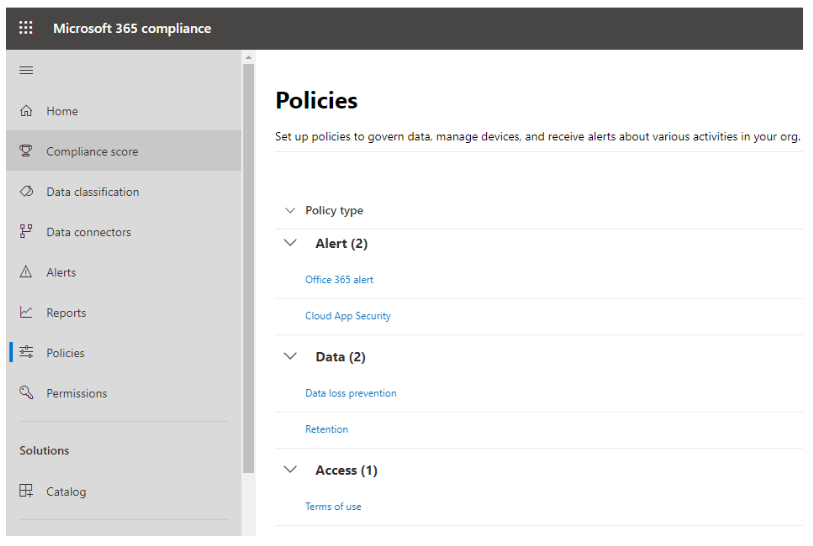Viewport: 813px width, 546px height.
Task: Click the Permissions key icon
Action: (x=26, y=393)
